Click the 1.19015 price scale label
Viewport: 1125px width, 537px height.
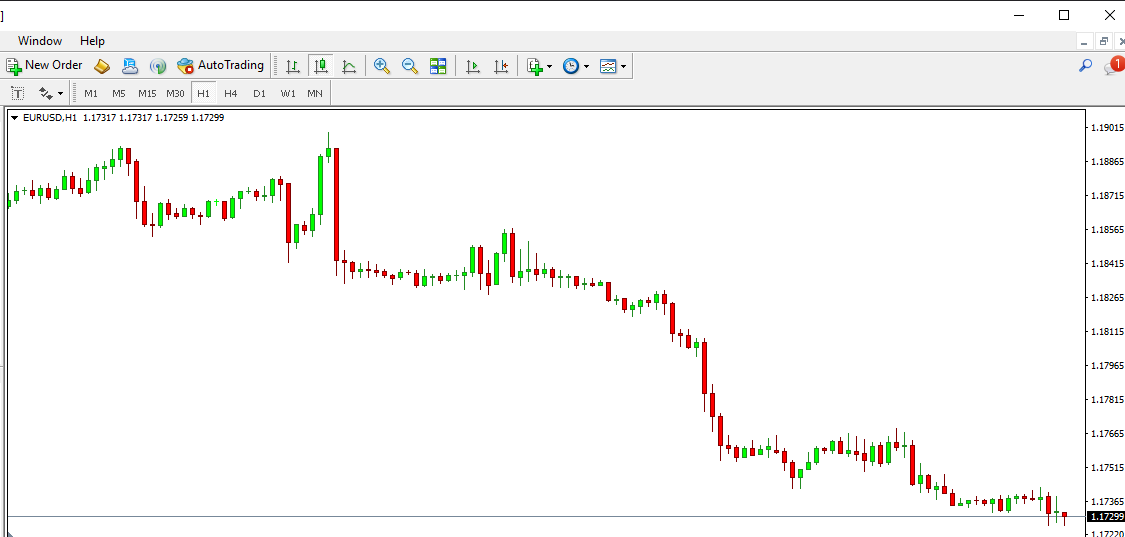tap(1106, 128)
